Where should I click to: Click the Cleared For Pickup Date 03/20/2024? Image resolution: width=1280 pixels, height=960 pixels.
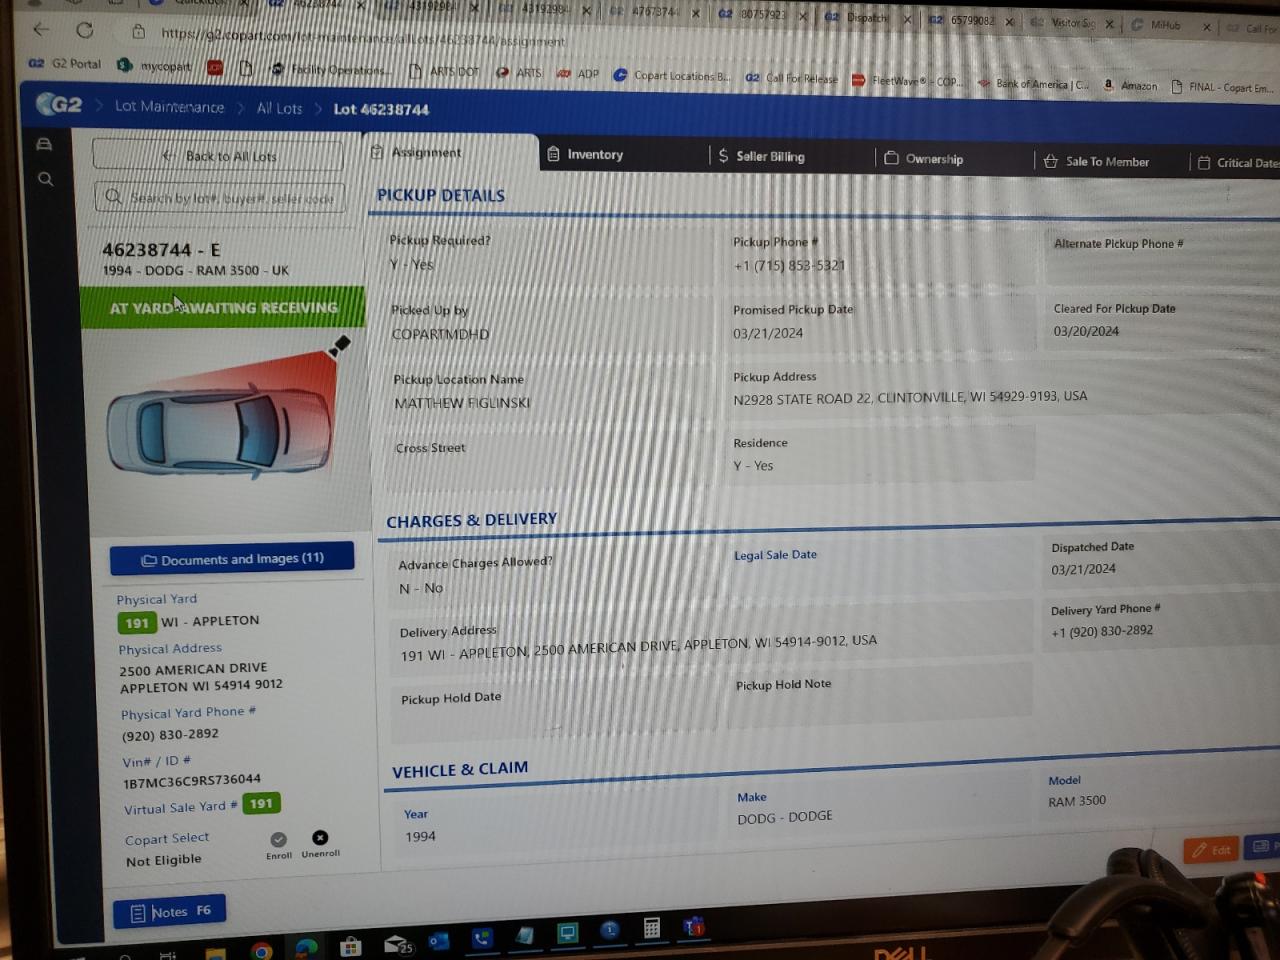[1086, 331]
